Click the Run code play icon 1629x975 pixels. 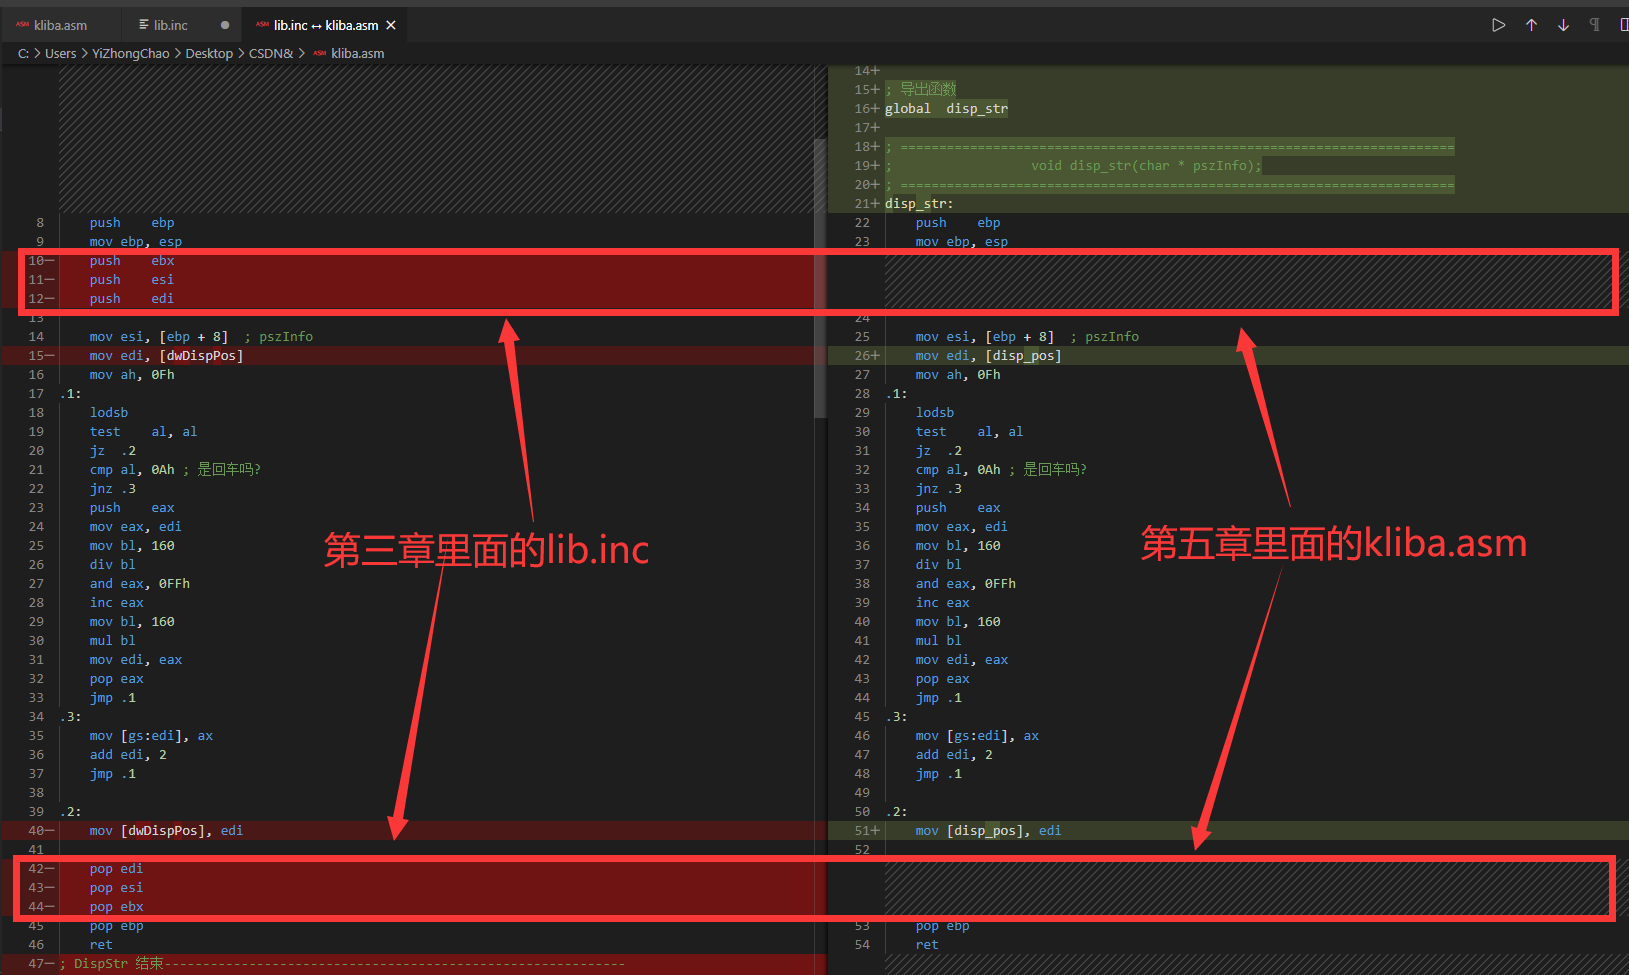(1498, 25)
